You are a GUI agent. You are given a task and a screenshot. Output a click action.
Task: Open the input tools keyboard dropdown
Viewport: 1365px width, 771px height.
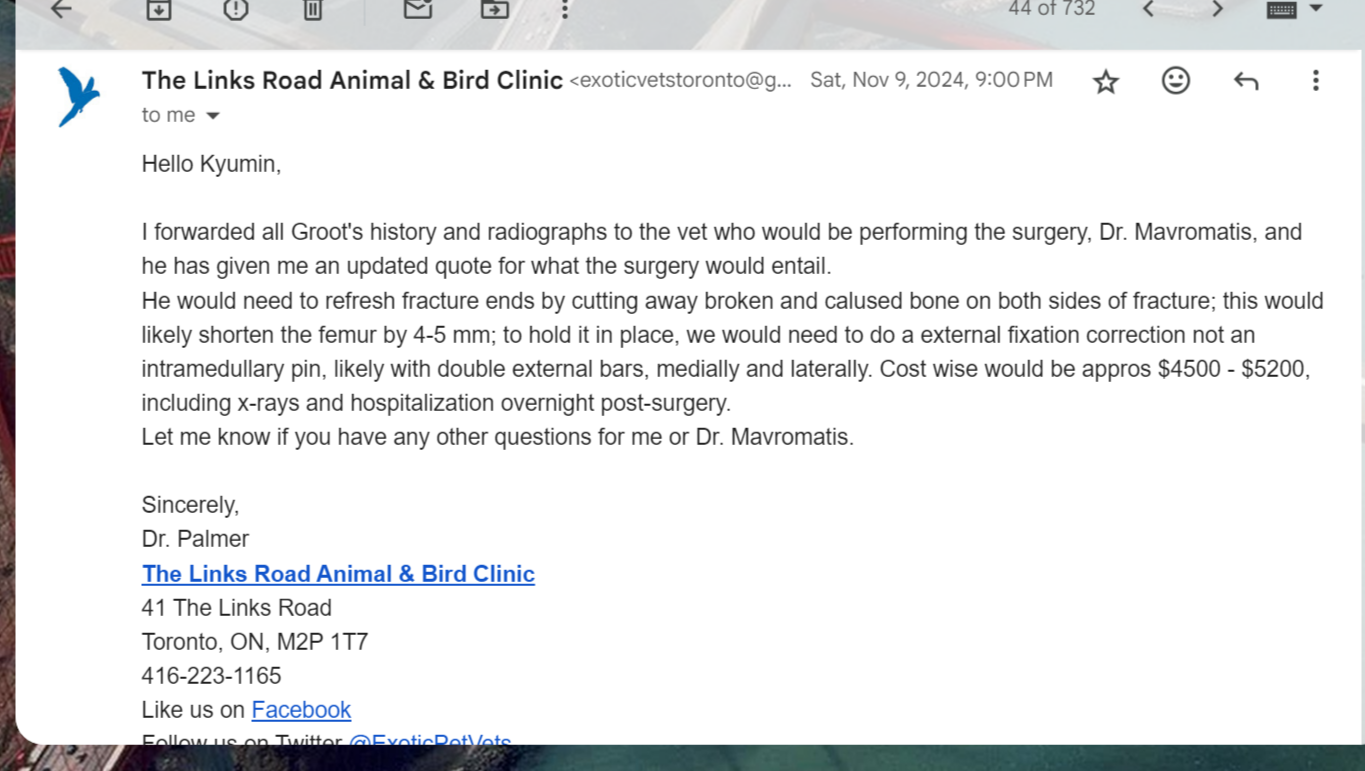click(x=1316, y=10)
